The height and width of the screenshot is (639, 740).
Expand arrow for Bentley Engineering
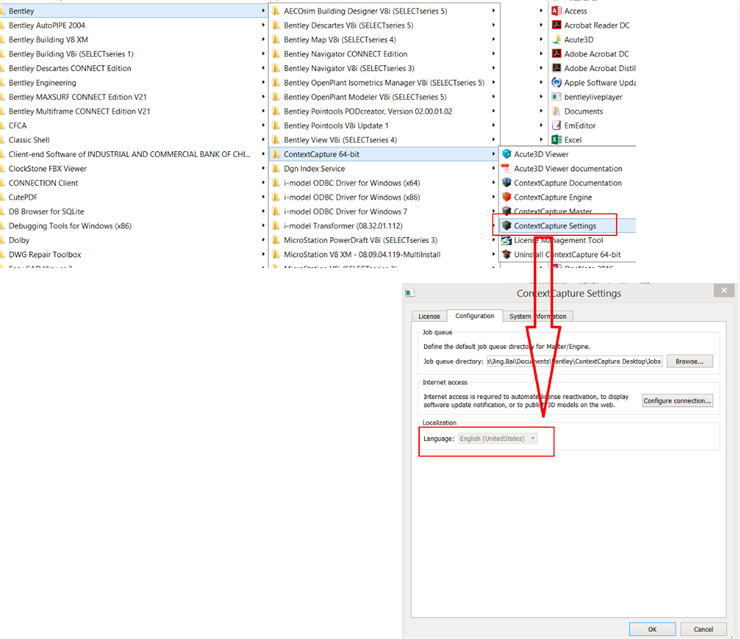263,83
